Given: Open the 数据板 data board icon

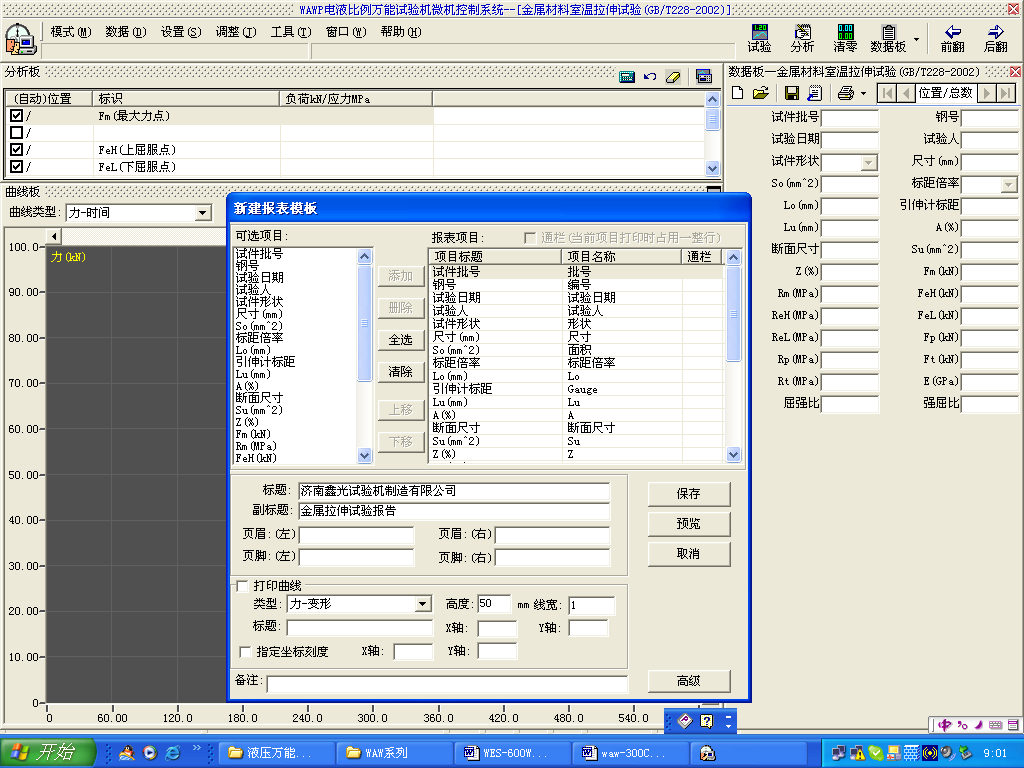Looking at the screenshot, I should [888, 39].
